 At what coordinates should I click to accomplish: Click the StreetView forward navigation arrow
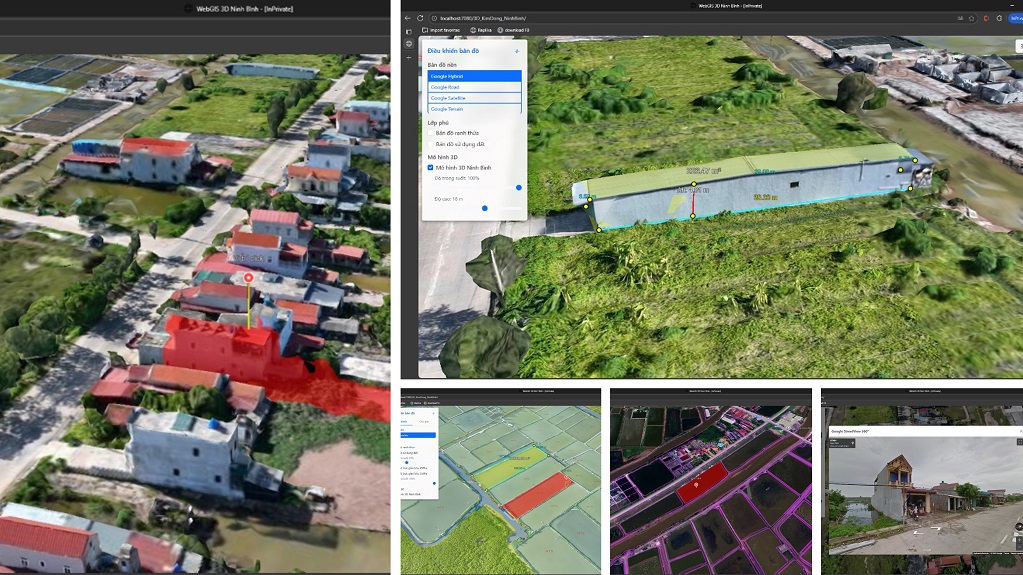[937, 529]
